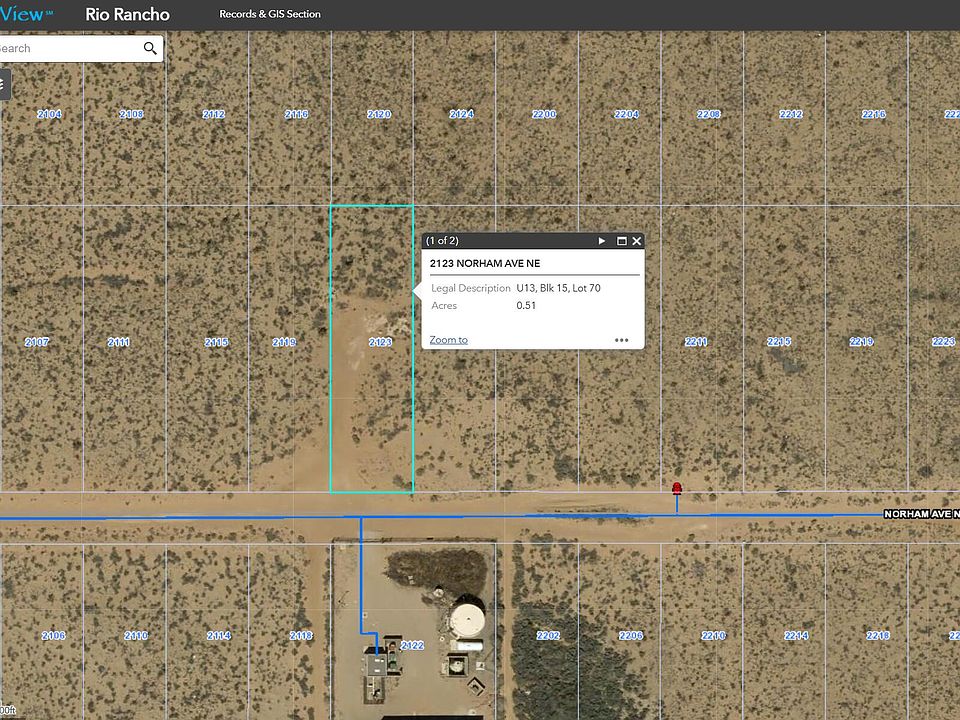The width and height of the screenshot is (960, 720).
Task: Select parcel labeled 2116
Action: pyautogui.click(x=296, y=114)
